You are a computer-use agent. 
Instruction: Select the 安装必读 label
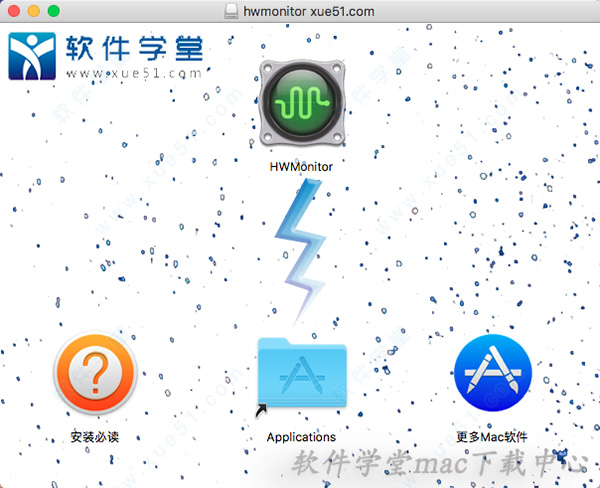pos(95,437)
